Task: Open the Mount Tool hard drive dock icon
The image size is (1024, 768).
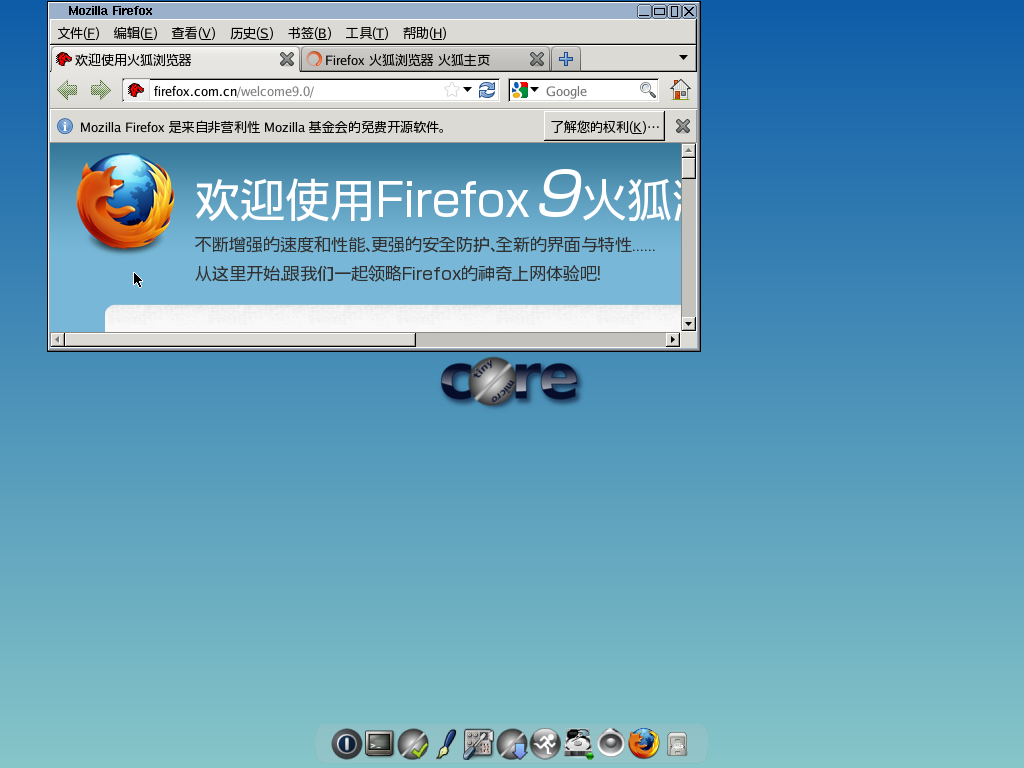Action: (578, 744)
